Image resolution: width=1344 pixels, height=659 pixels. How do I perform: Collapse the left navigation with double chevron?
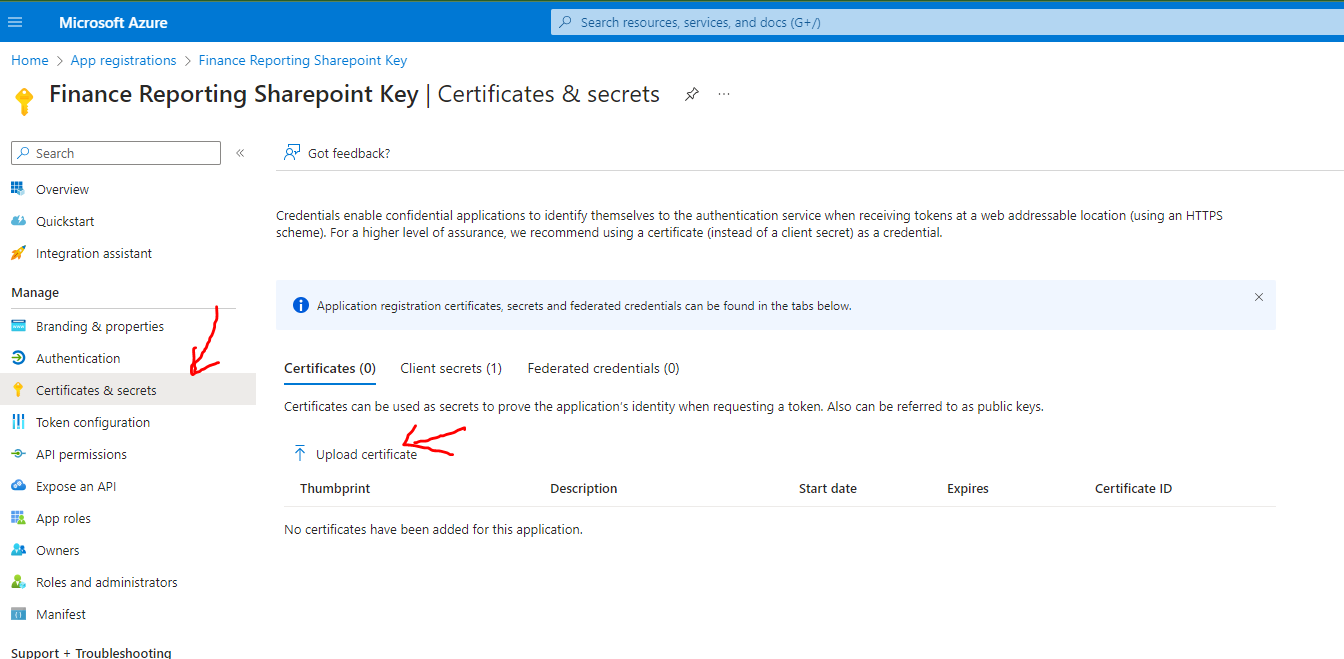pyautogui.click(x=240, y=153)
